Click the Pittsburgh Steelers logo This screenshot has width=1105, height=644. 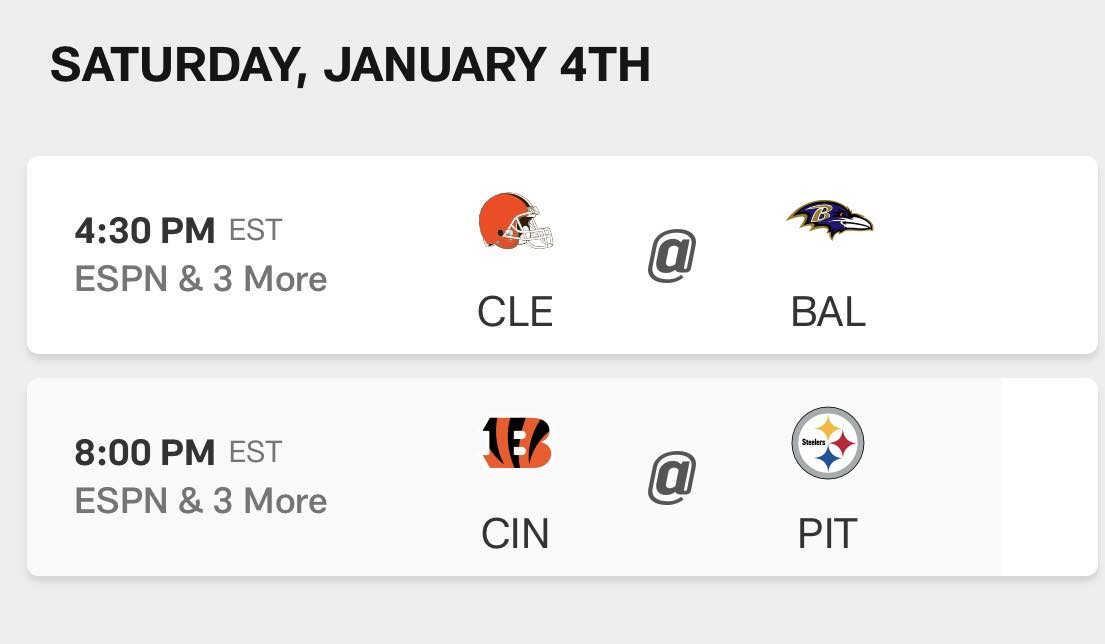pos(828,442)
